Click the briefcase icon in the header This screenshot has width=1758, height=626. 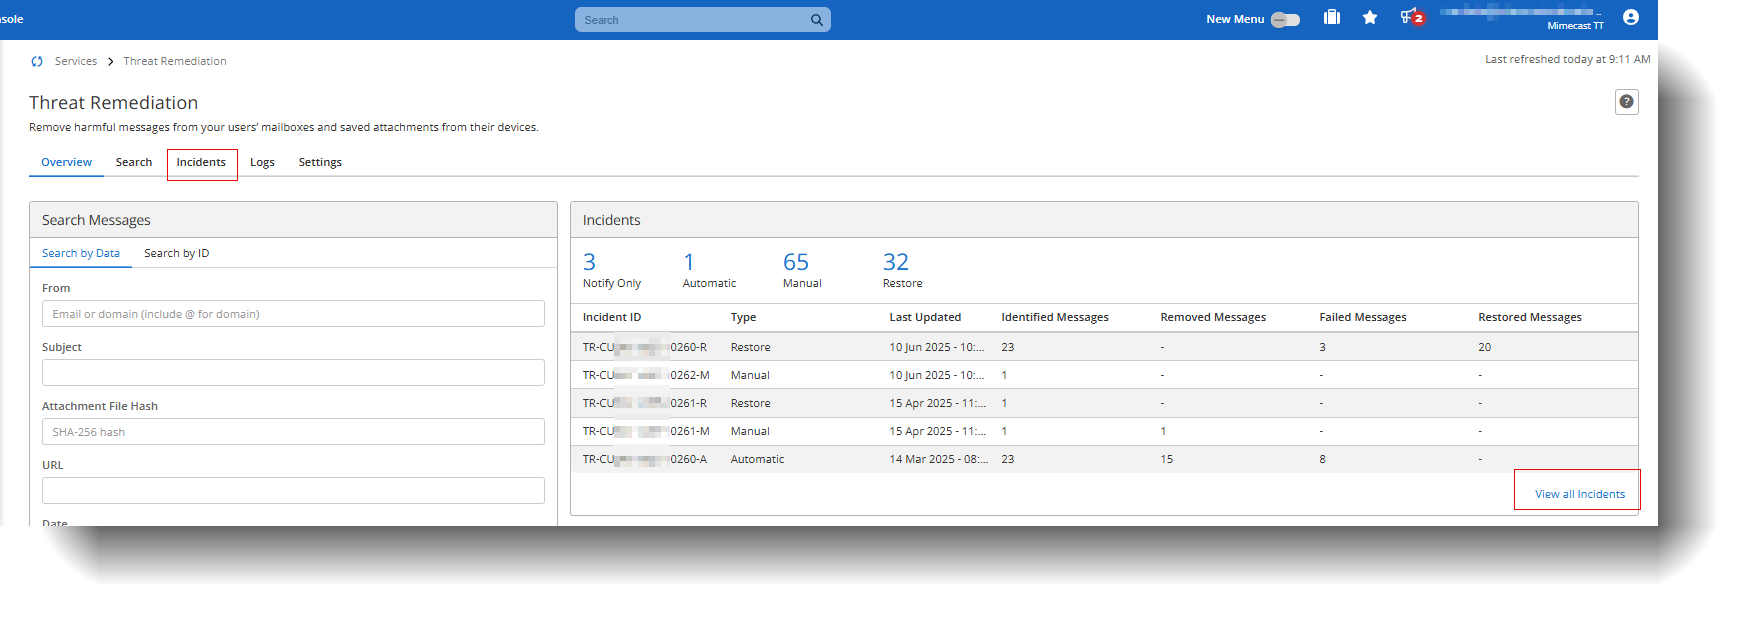(1331, 18)
